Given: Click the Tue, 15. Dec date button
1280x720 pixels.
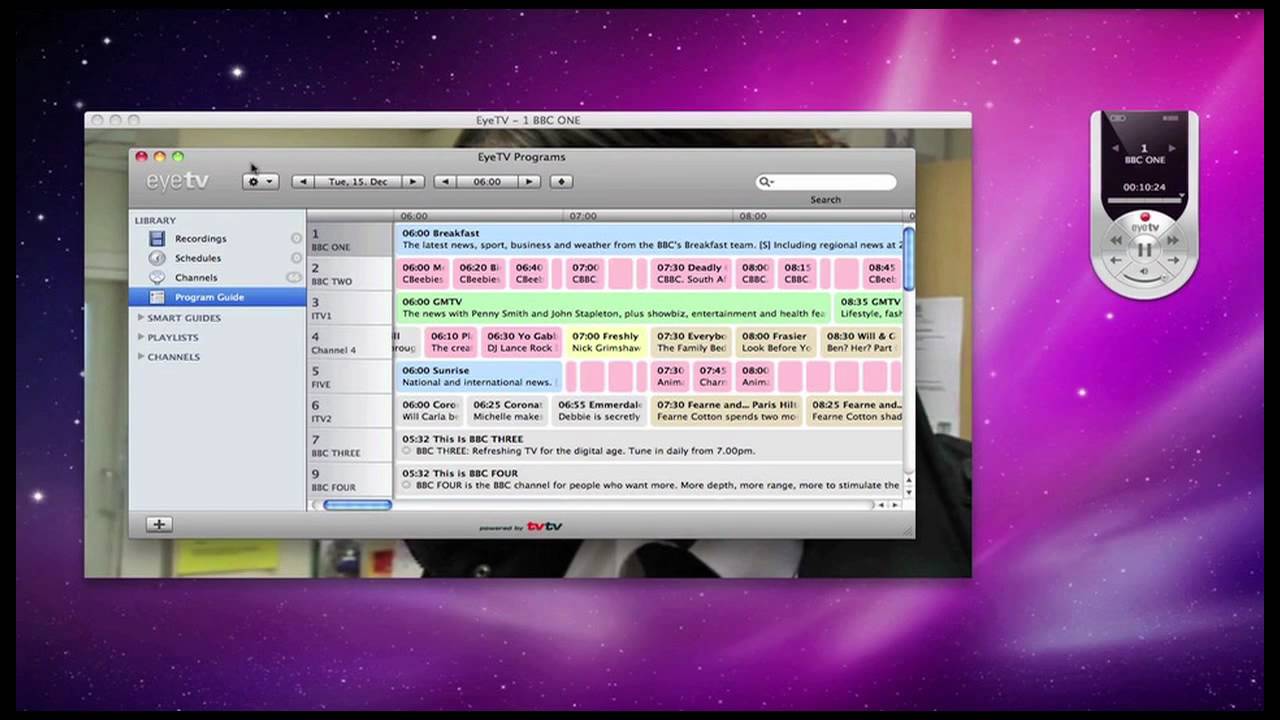Looking at the screenshot, I should [x=358, y=182].
